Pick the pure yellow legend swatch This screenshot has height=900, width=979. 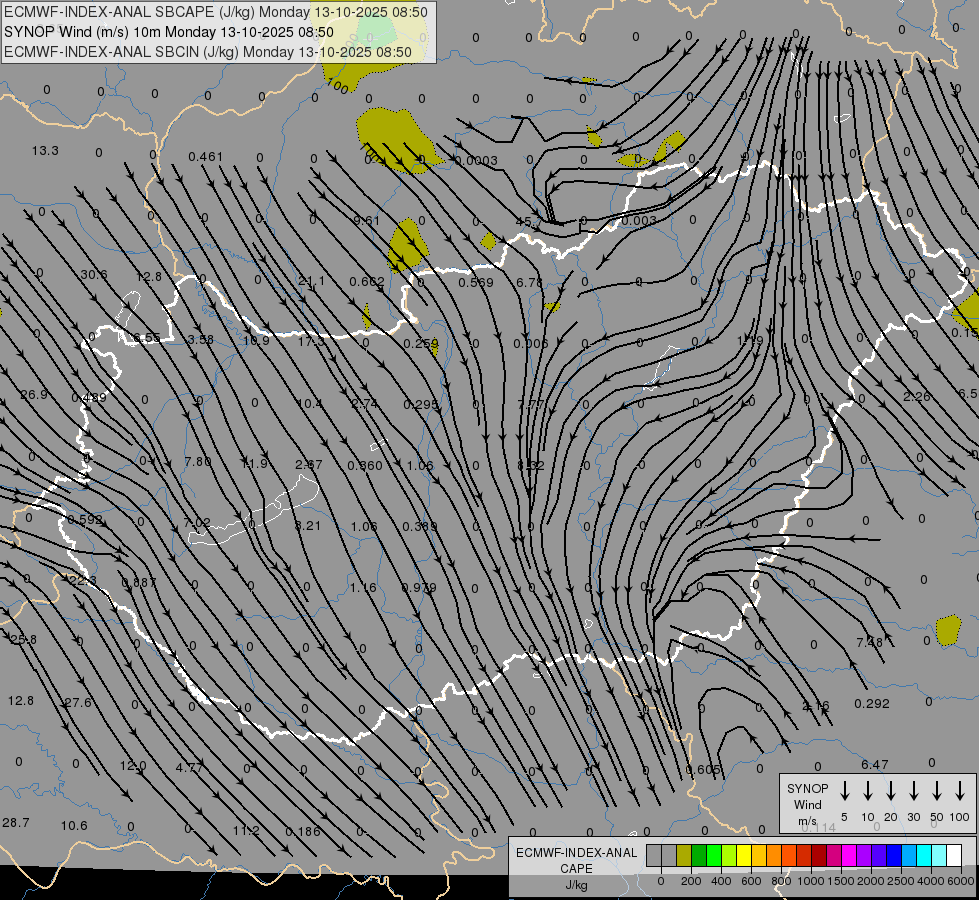pos(744,855)
